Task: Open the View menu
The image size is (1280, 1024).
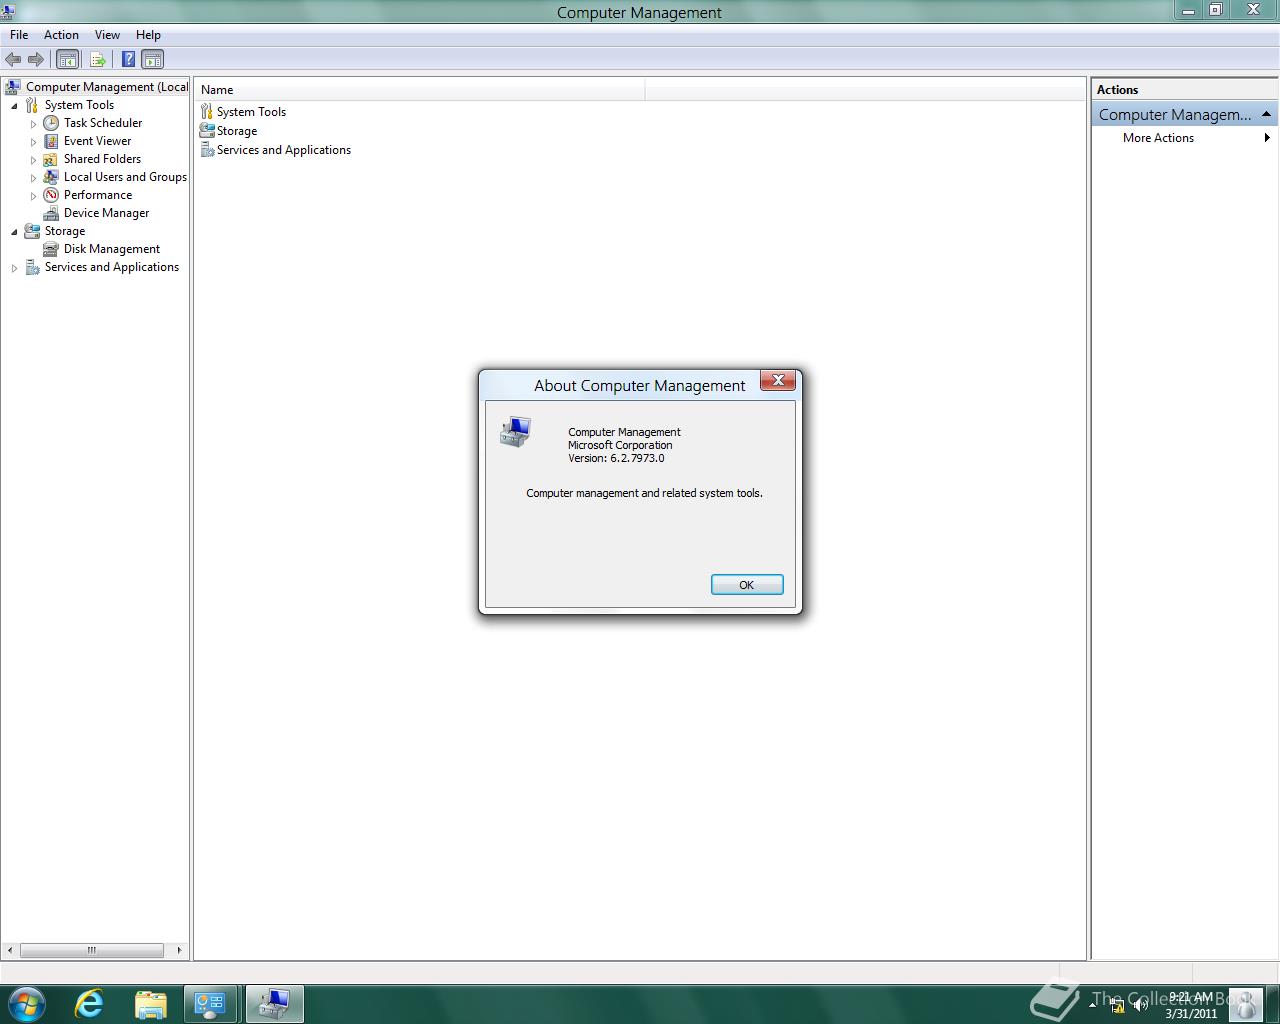Action: pyautogui.click(x=107, y=35)
